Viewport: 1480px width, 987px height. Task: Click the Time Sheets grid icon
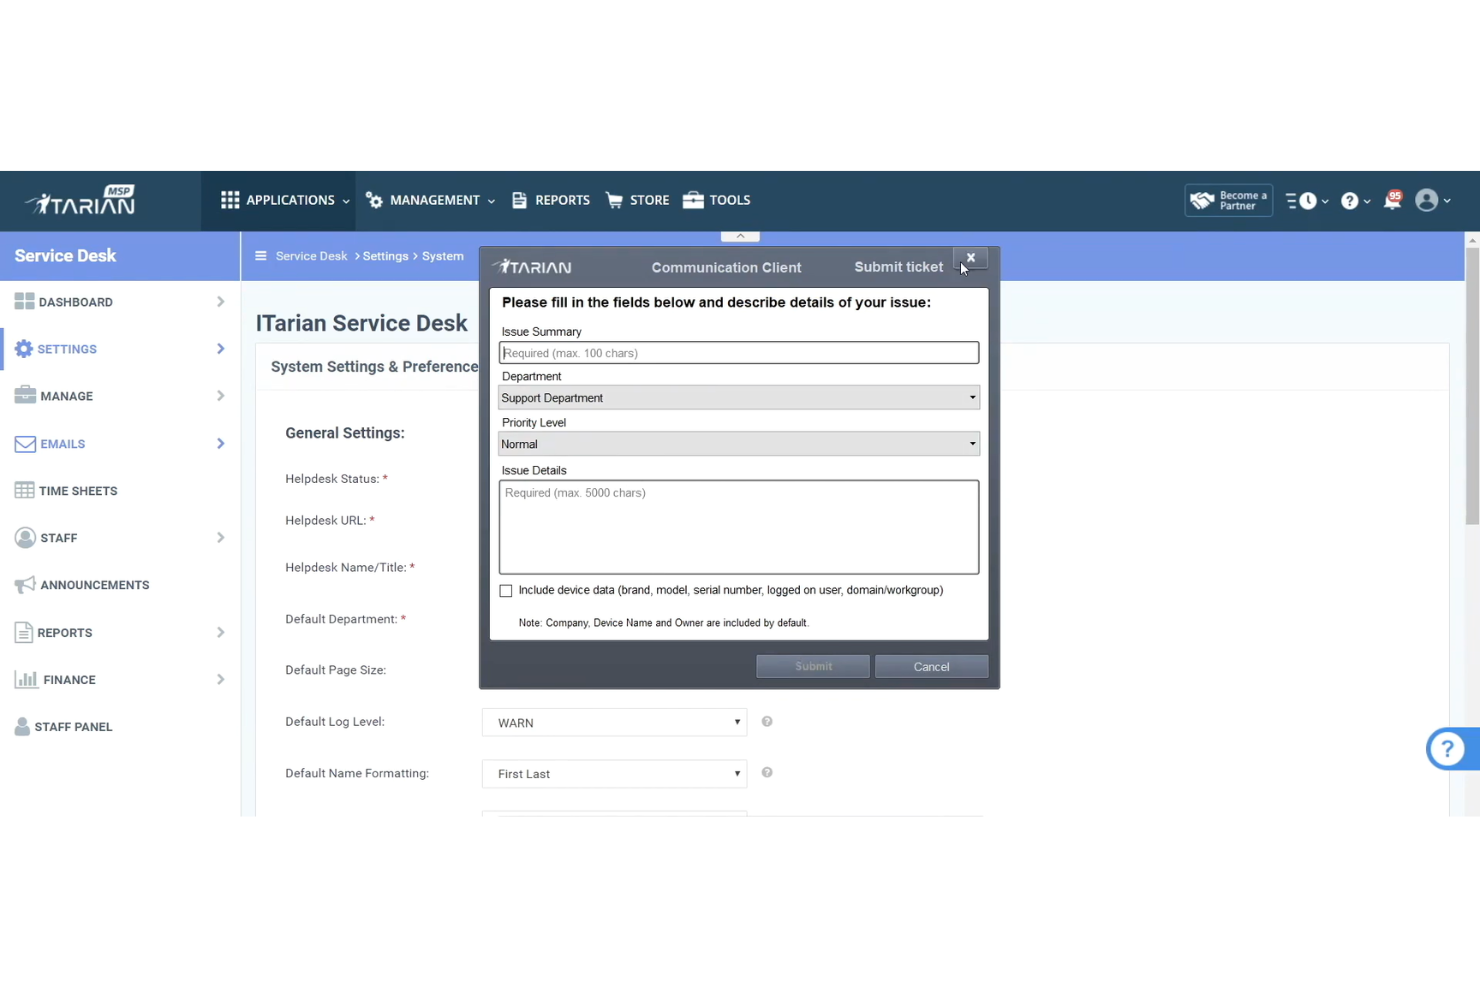click(x=24, y=490)
